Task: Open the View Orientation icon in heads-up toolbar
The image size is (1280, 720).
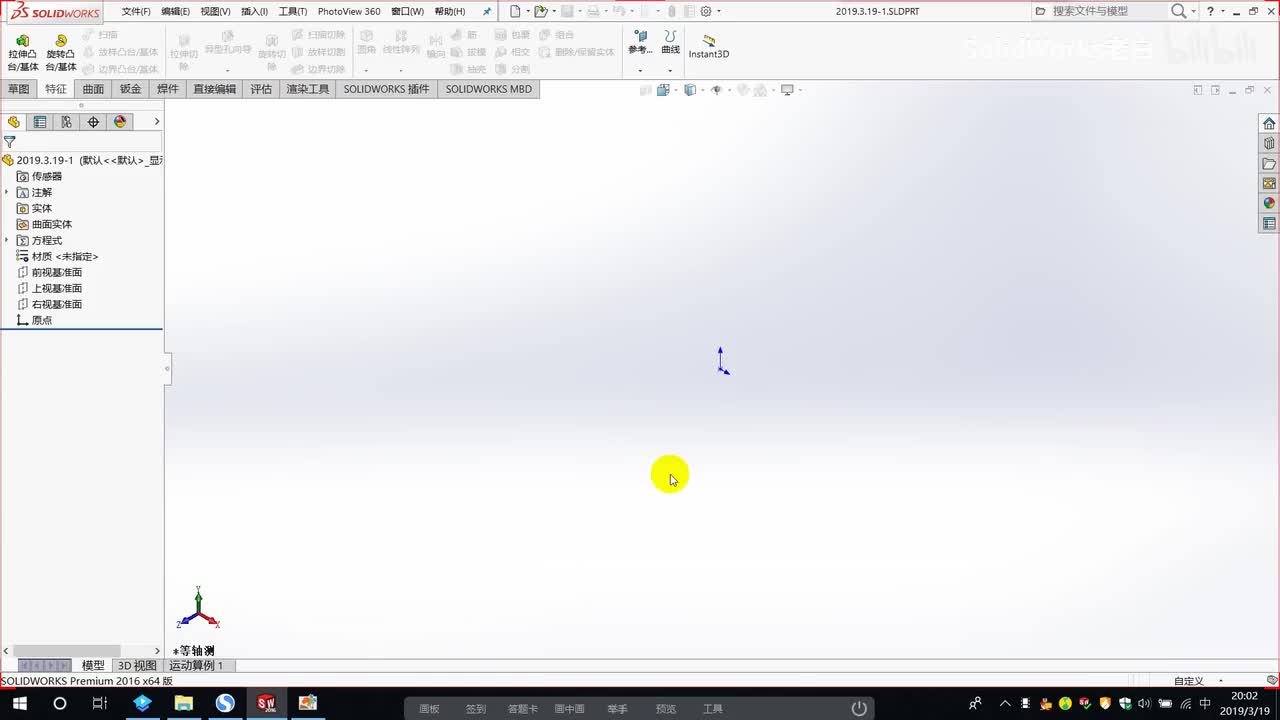Action: 663,90
